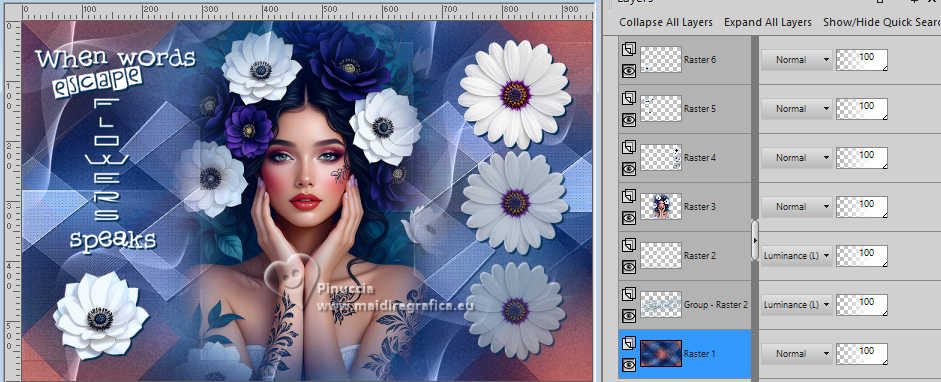Click the layers panel splitter arrow handle

(x=754, y=239)
